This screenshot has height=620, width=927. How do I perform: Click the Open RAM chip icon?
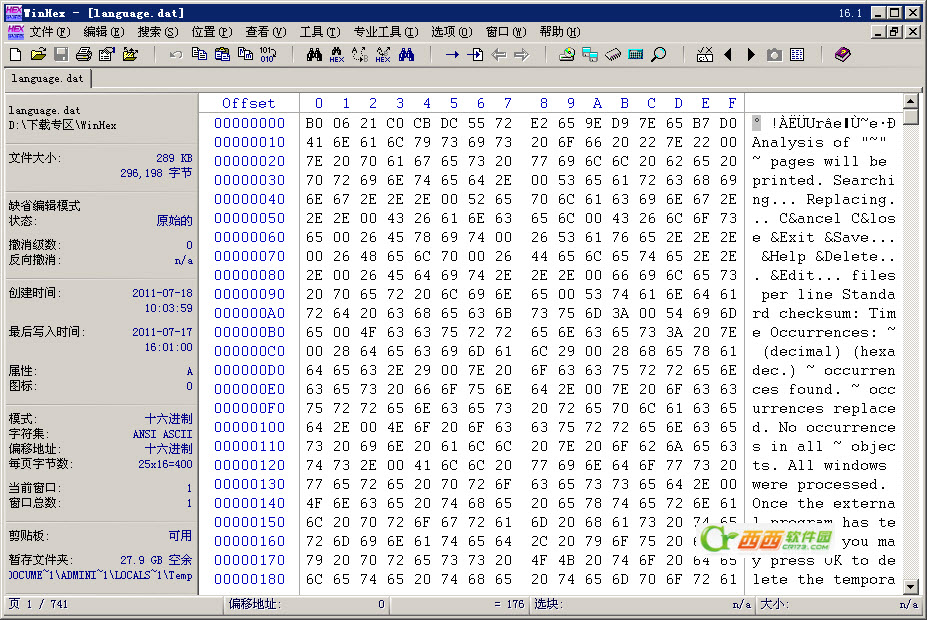613,55
